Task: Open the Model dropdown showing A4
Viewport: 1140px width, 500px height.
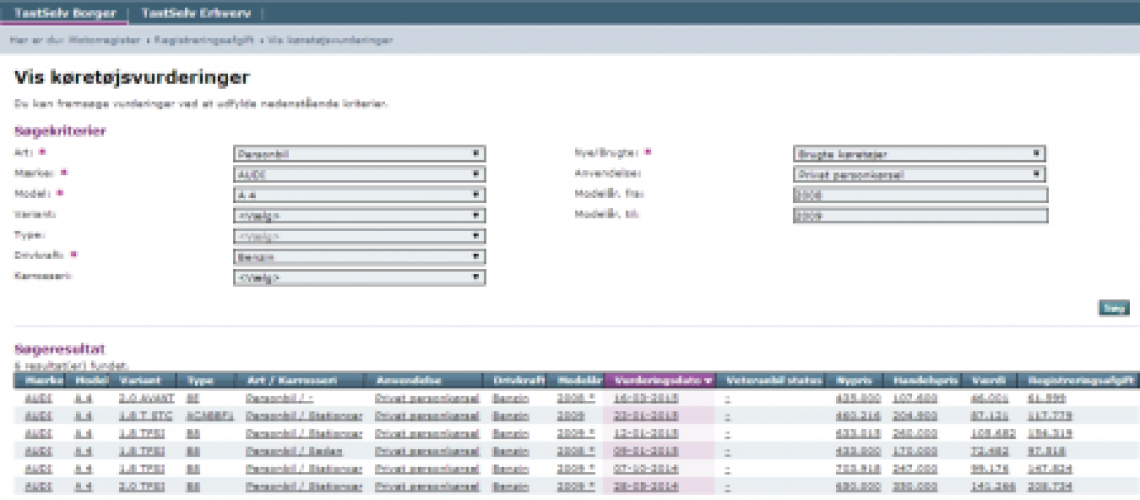Action: pyautogui.click(x=359, y=195)
